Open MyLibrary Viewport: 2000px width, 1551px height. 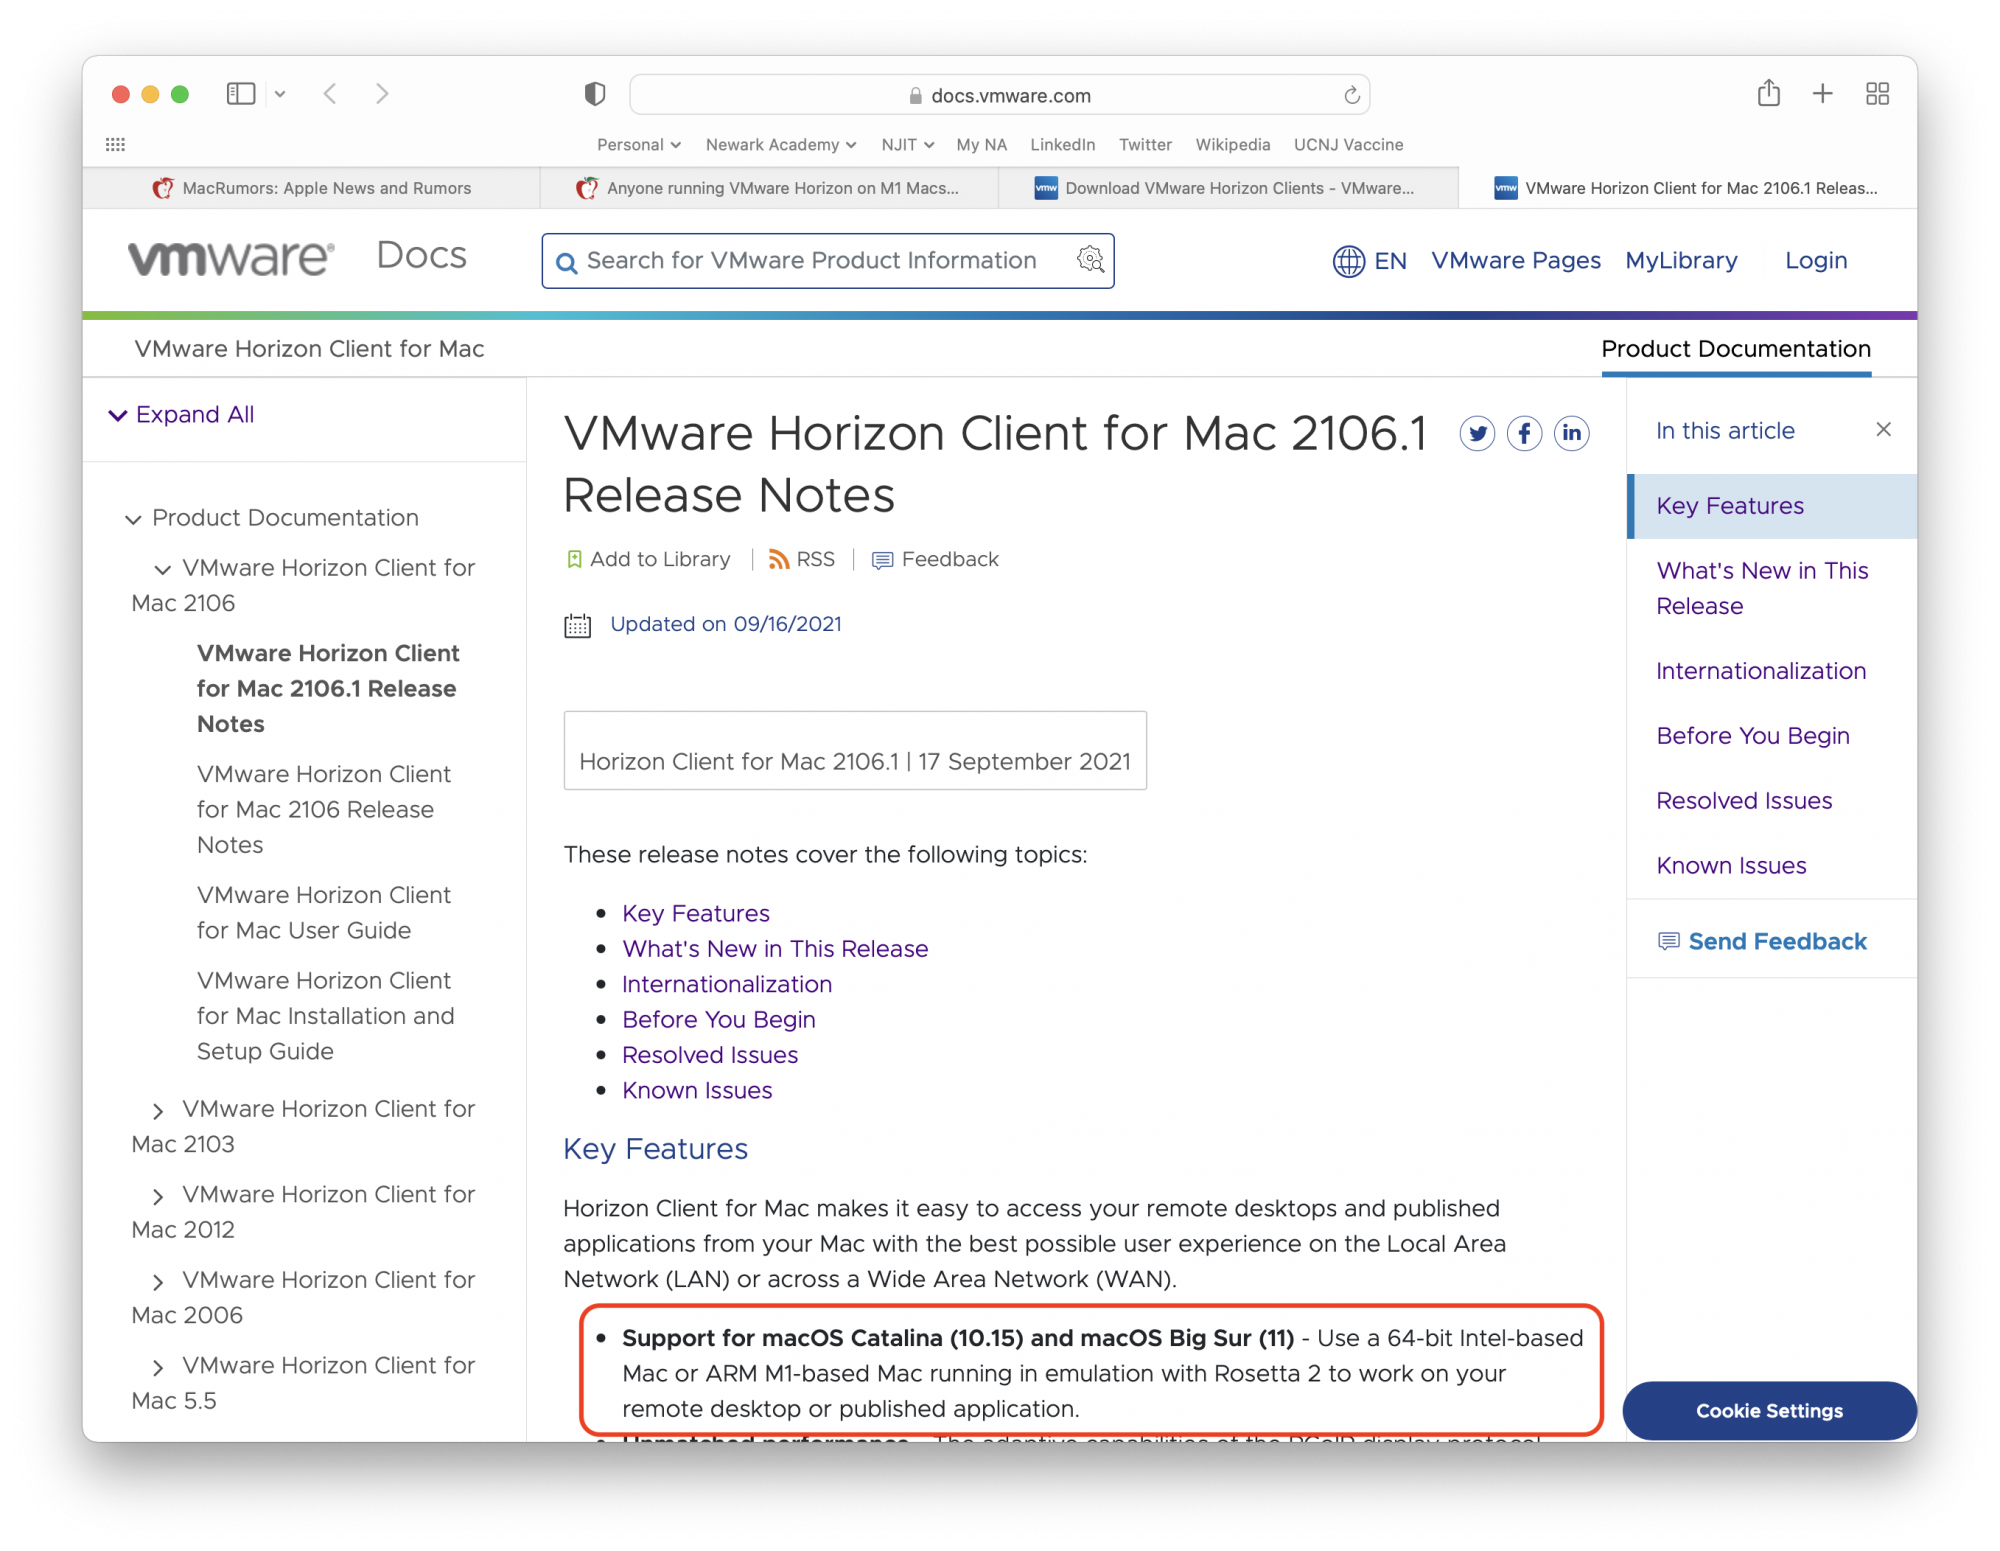click(1681, 261)
